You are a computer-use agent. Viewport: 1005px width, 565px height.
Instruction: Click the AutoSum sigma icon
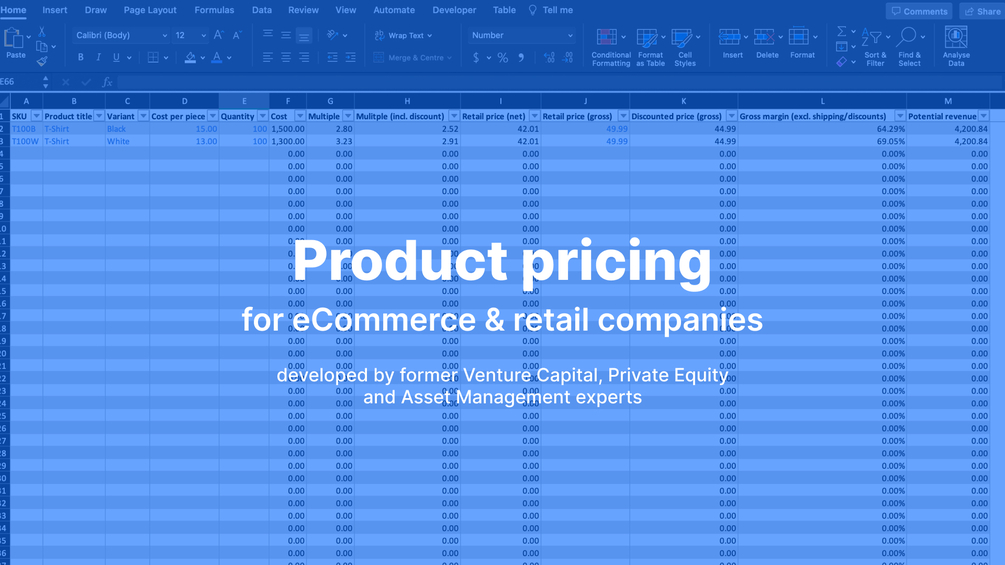842,31
